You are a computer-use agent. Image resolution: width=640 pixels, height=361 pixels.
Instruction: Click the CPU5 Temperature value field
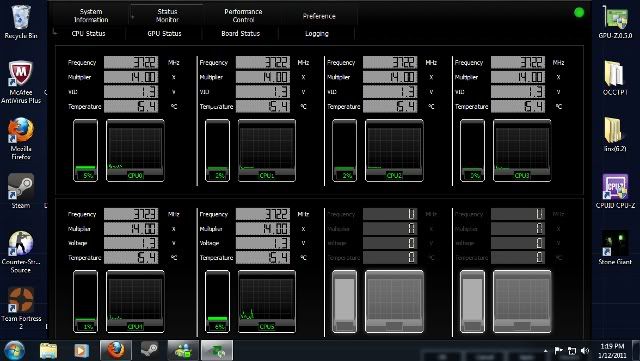click(263, 257)
